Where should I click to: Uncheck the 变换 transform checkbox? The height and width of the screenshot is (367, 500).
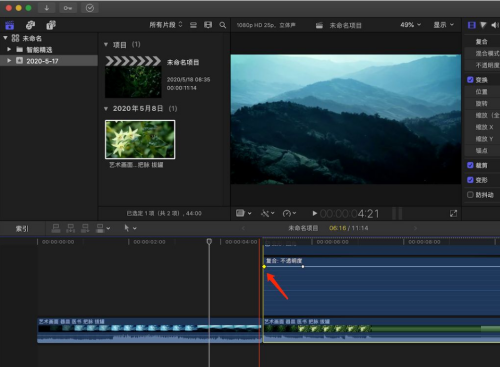(470, 80)
